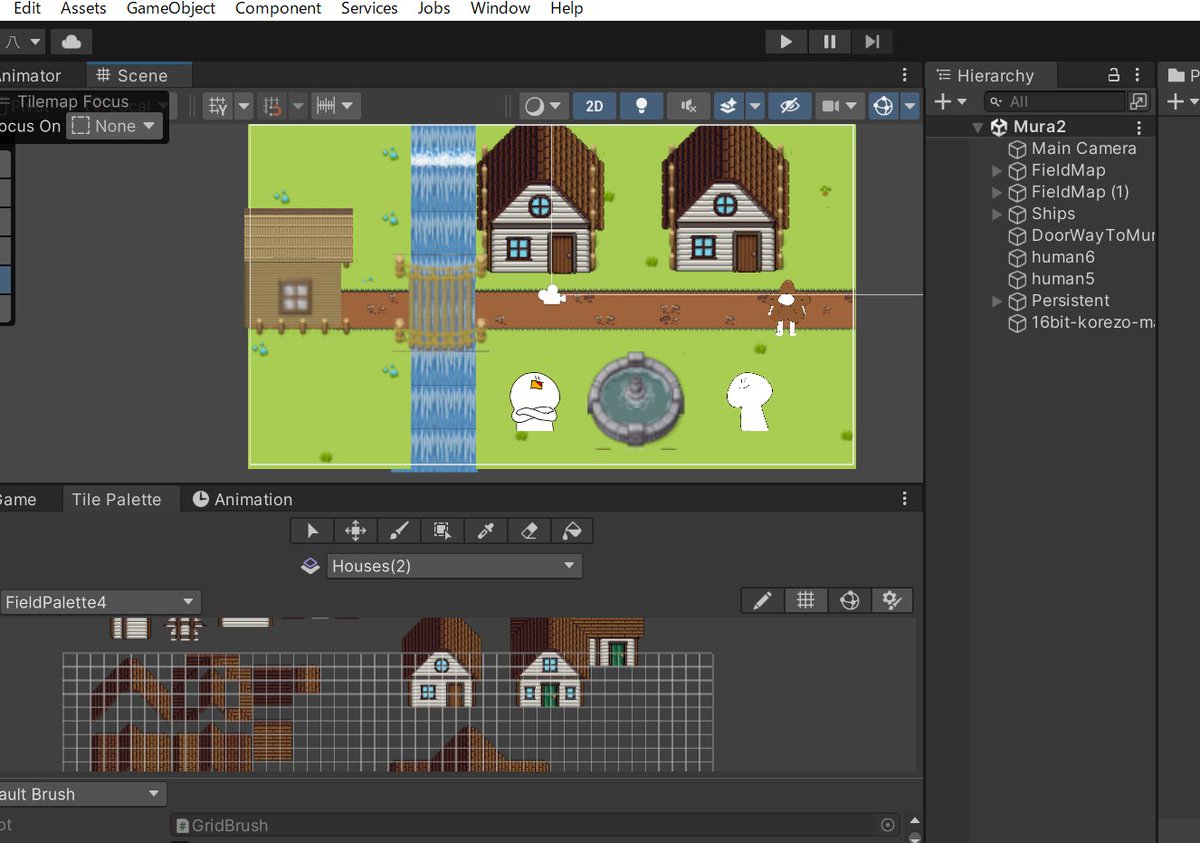Select the tile Select arrow tool
1200x843 pixels.
click(312, 530)
